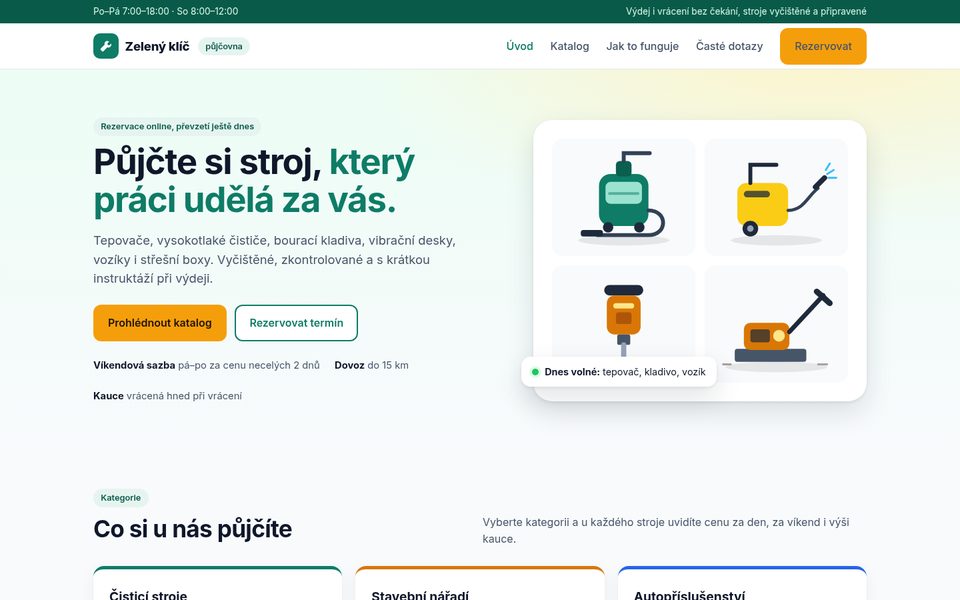This screenshot has width=960, height=600.
Task: Click the Prohlédnout katalog button
Action: [x=160, y=323]
